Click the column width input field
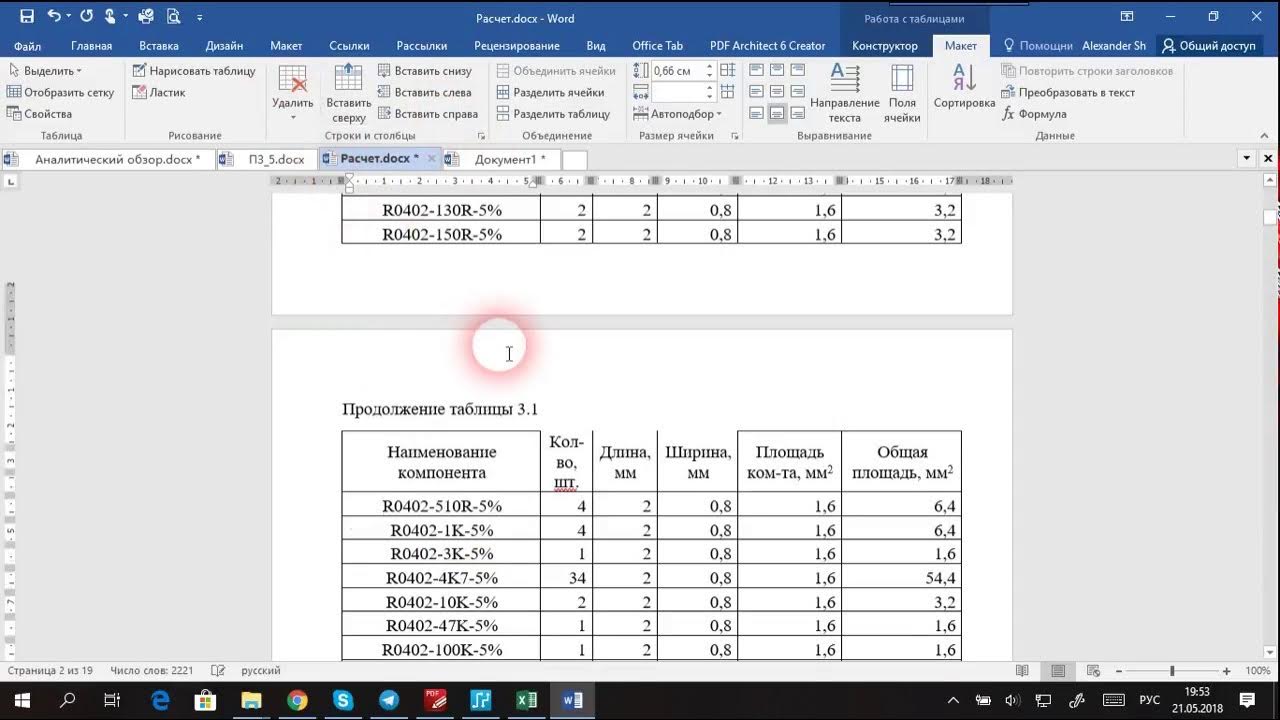The image size is (1280, 720). 677,92
